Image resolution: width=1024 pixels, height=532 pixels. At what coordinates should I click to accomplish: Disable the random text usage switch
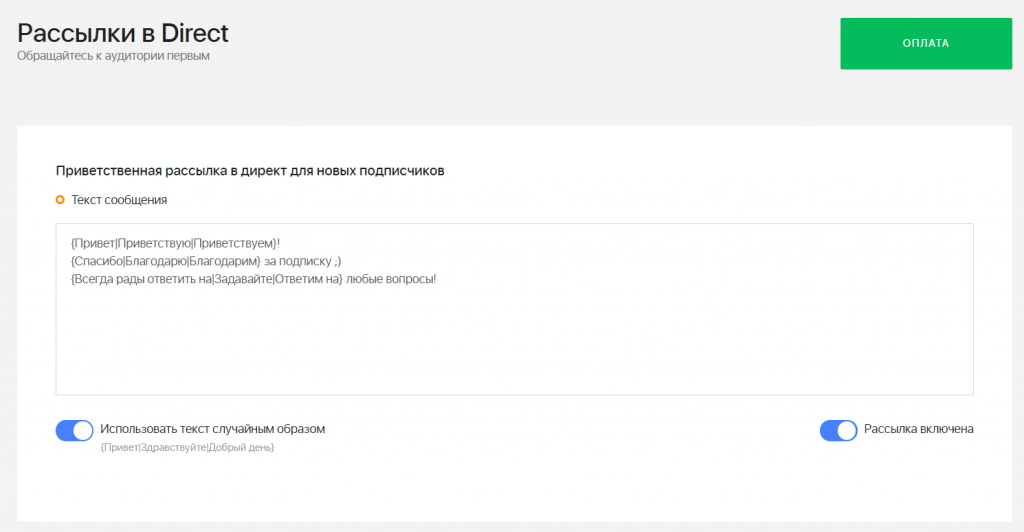(x=74, y=430)
